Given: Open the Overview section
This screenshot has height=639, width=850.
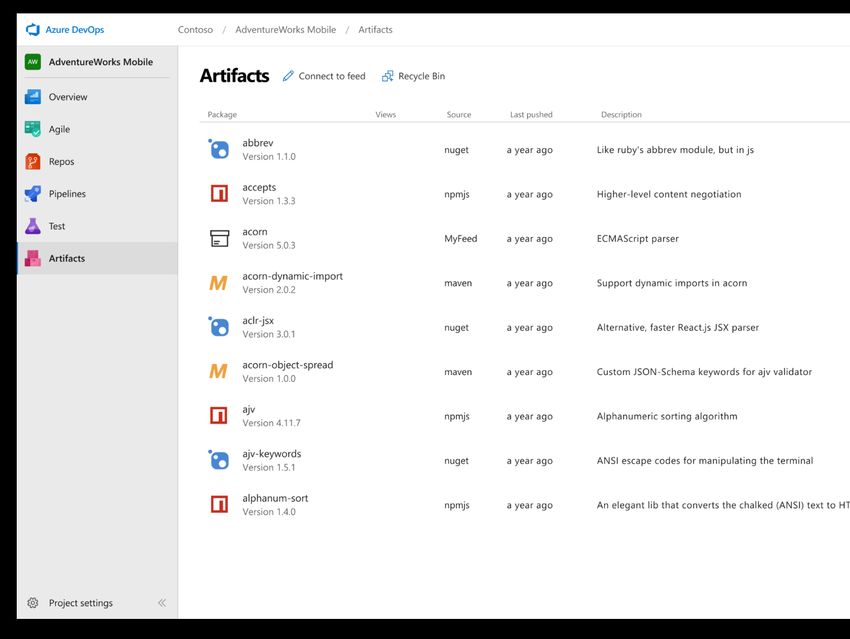Looking at the screenshot, I should (97, 97).
